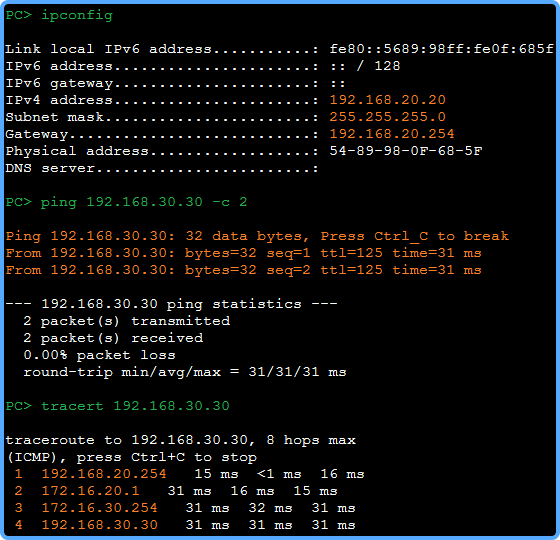560x540 pixels.
Task: Click the physical address 54-89-98-0F-68-5F
Action: tap(406, 151)
